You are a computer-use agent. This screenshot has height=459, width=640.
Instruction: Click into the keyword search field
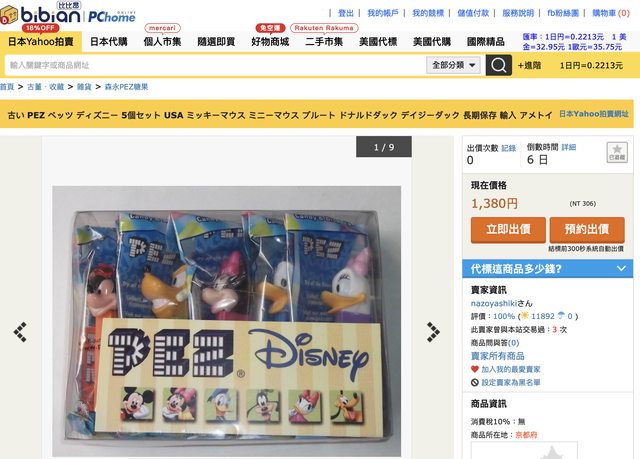point(215,65)
